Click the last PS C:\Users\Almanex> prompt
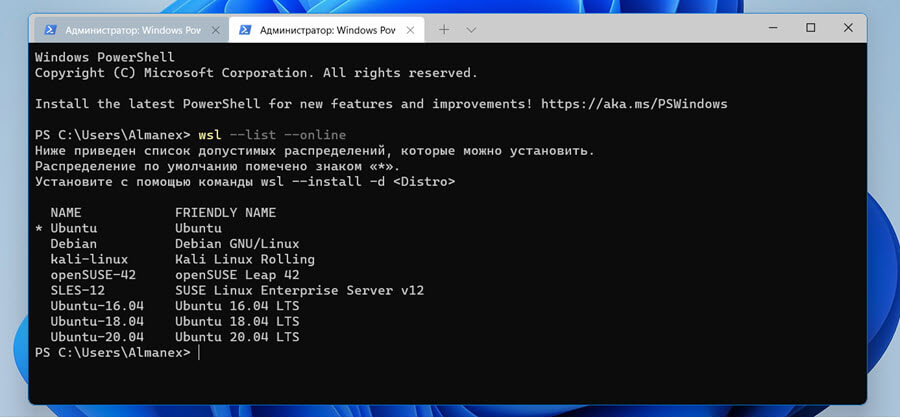The image size is (900, 418). pyautogui.click(x=112, y=353)
